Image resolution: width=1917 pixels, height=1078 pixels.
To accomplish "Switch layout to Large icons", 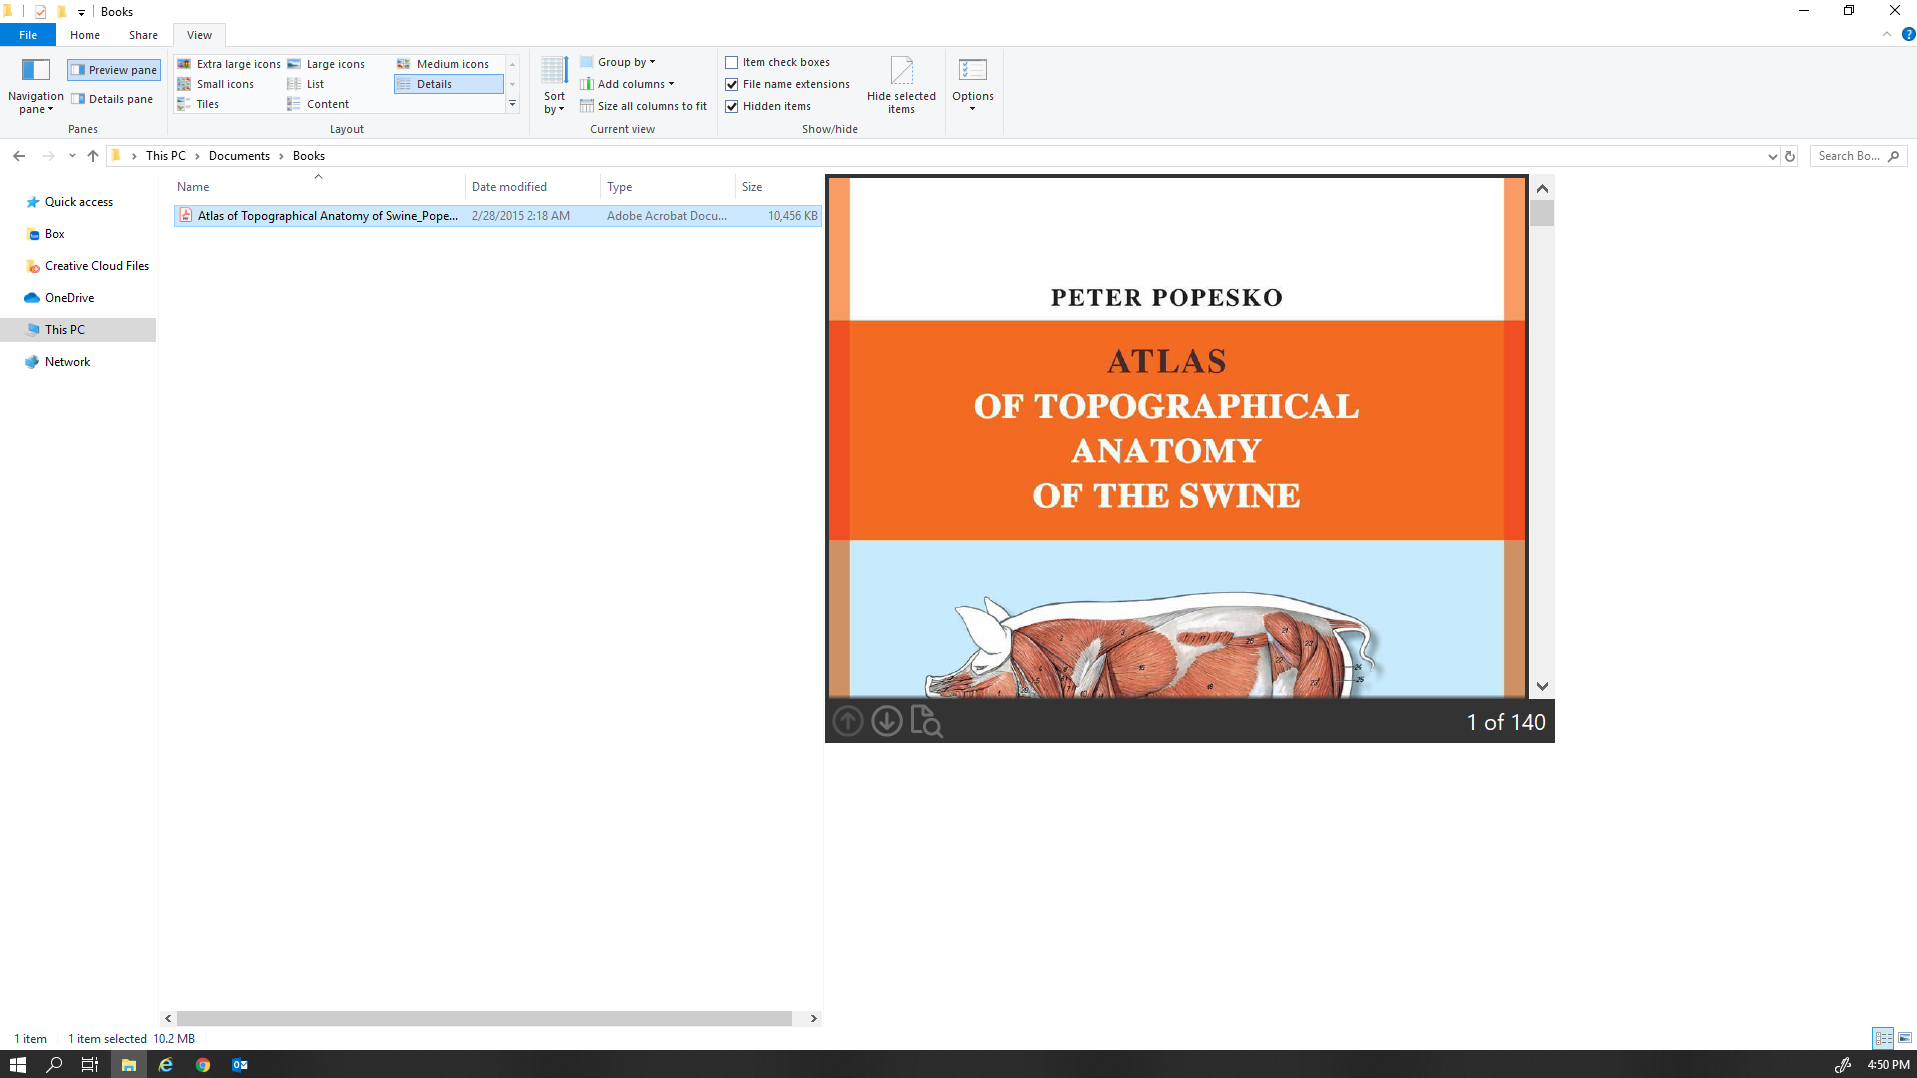I will (326, 64).
